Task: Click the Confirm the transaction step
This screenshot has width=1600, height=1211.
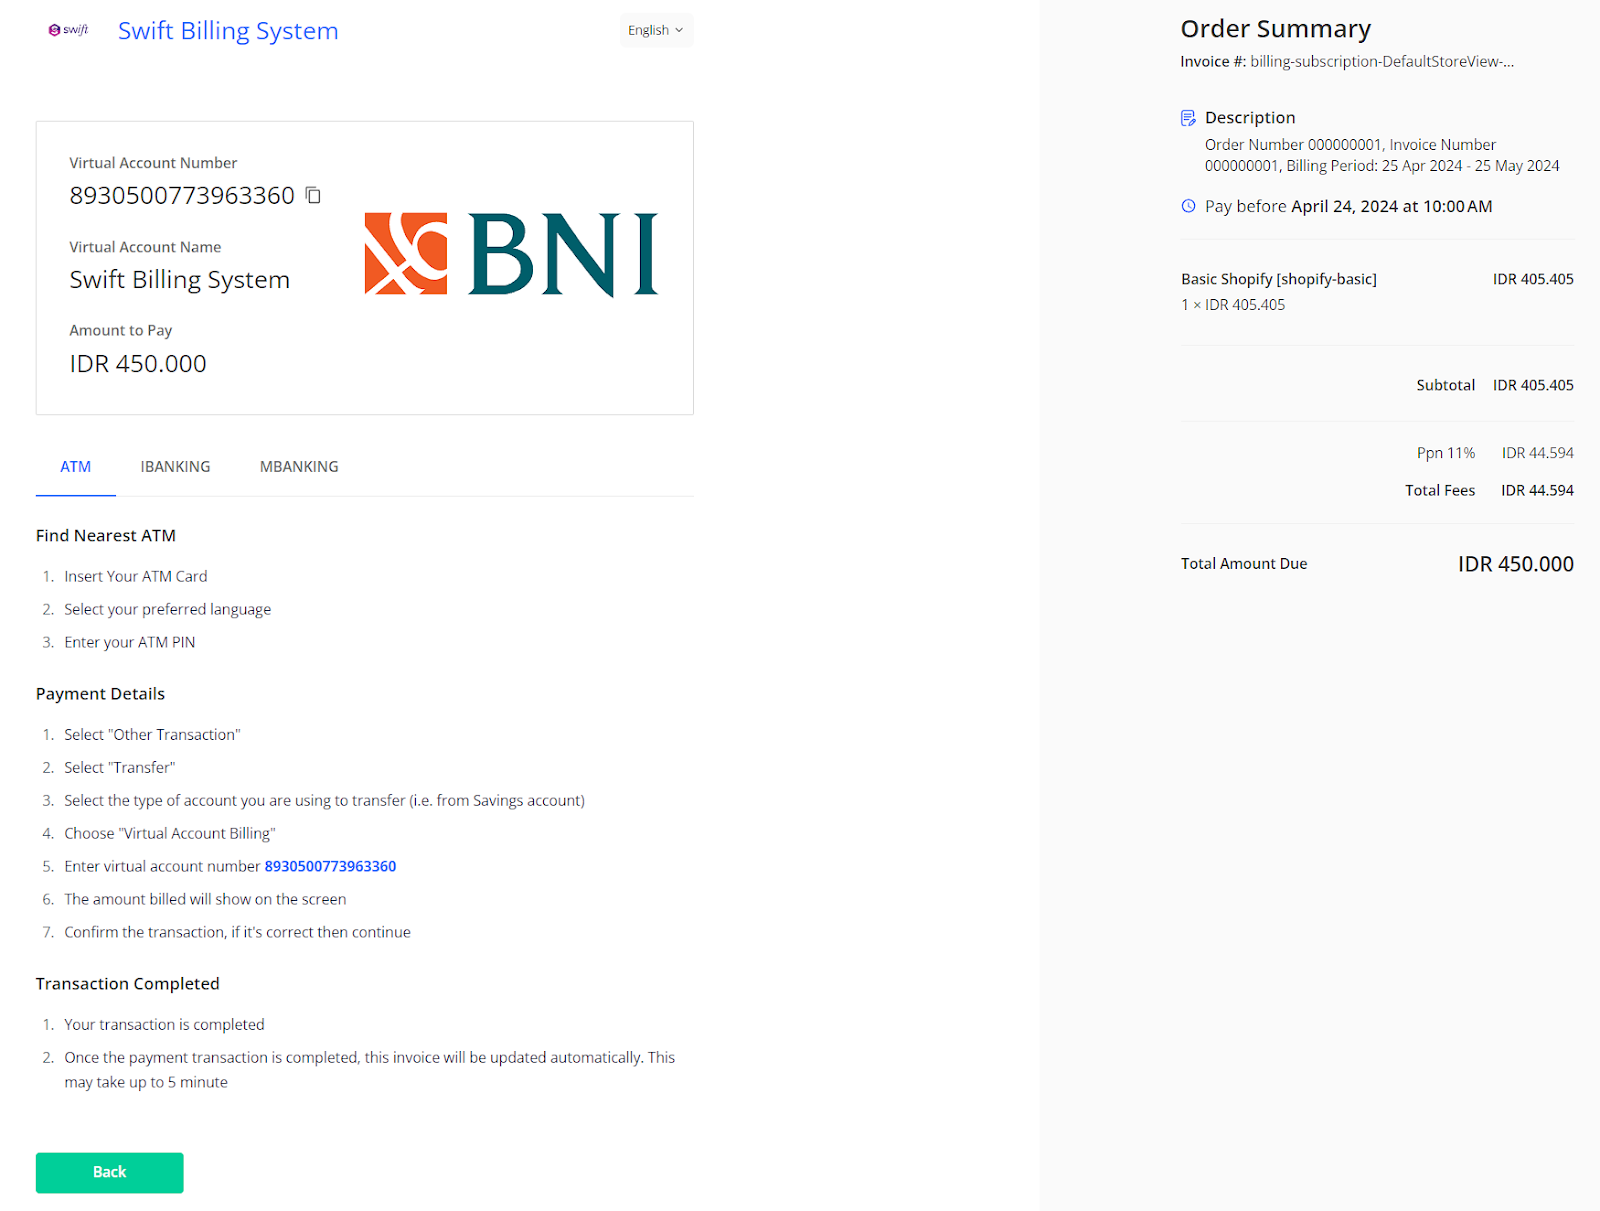Action: pos(238,932)
